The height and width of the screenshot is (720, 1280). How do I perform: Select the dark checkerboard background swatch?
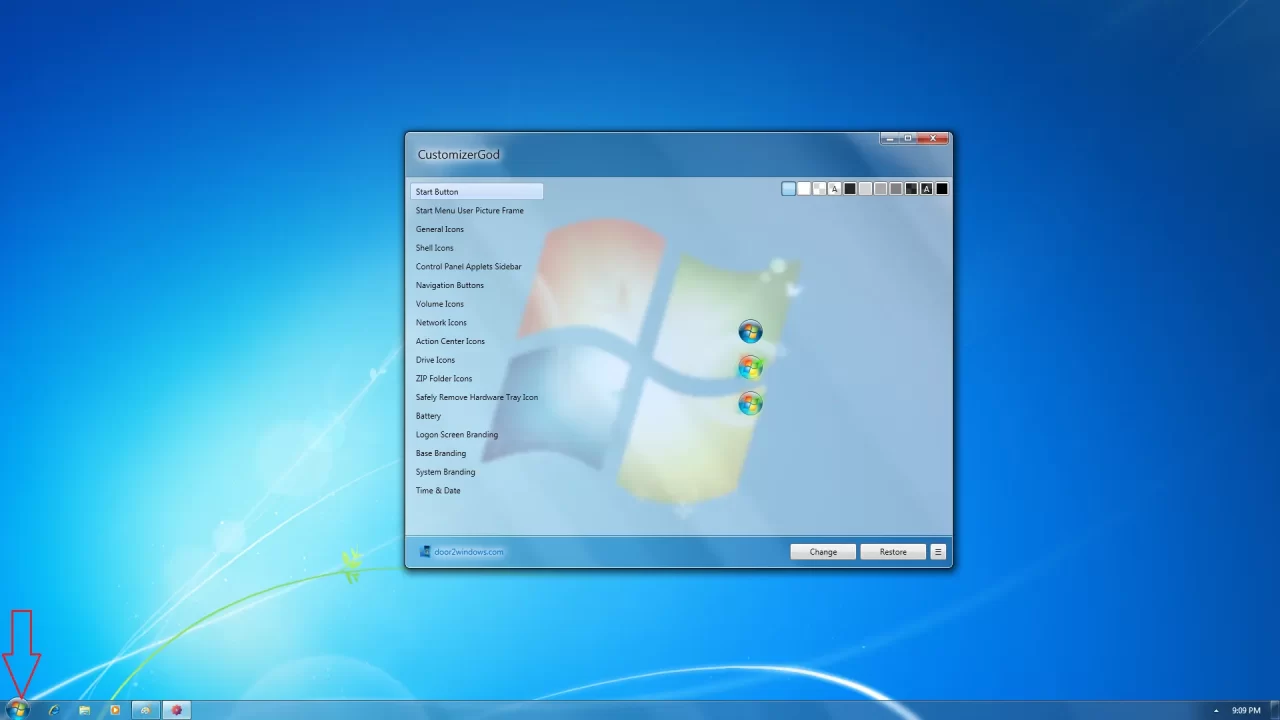coord(911,188)
